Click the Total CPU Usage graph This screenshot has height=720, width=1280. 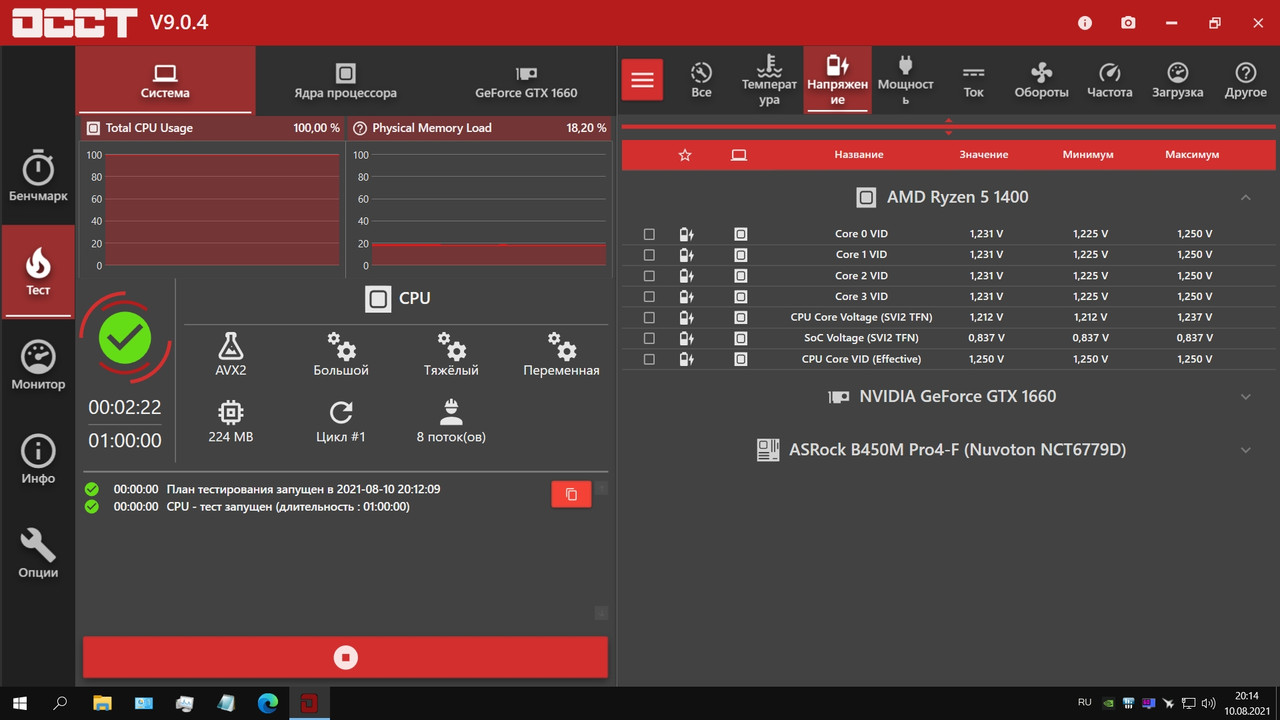222,210
